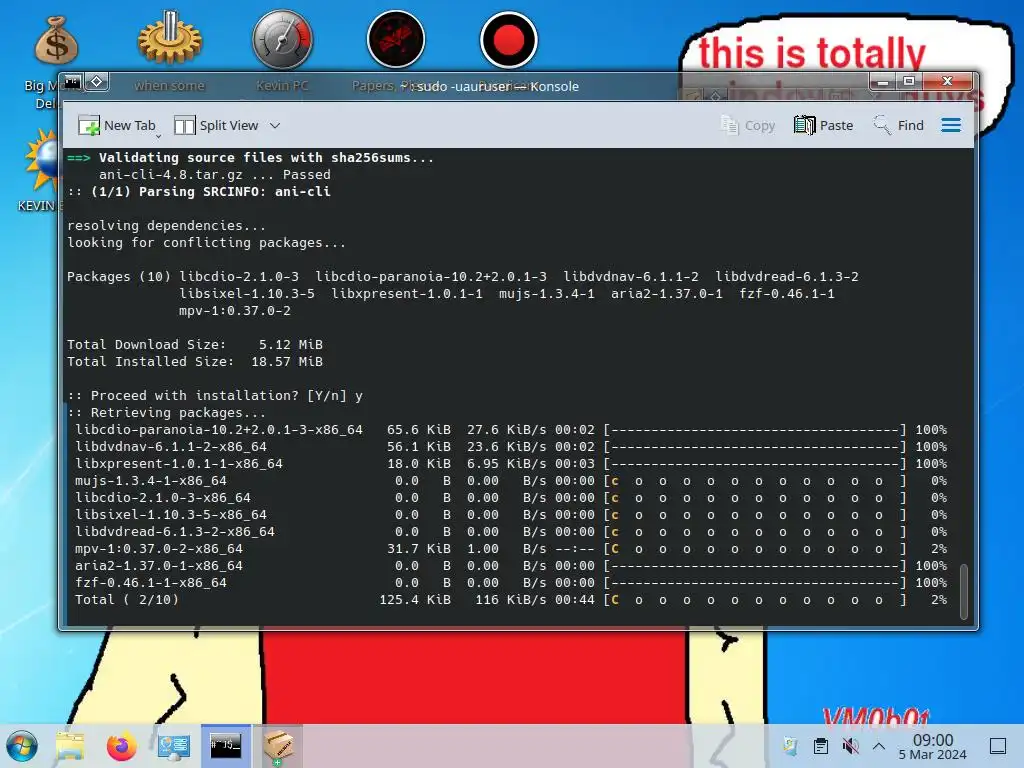The image size is (1024, 768).
Task: Expand the Split View dropdown chevron
Action: click(275, 125)
